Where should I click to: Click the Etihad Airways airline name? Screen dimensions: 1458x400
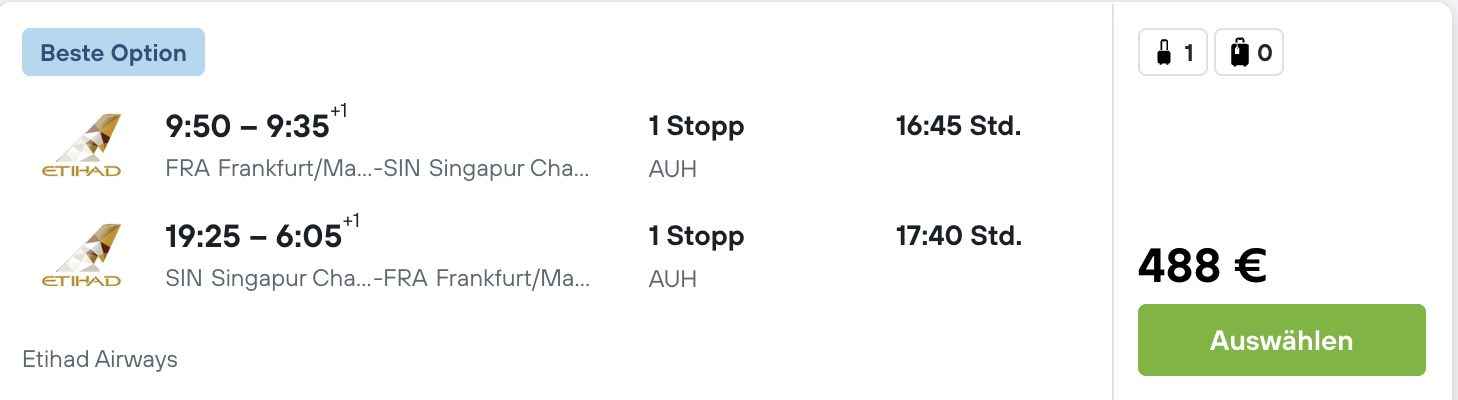pos(100,359)
